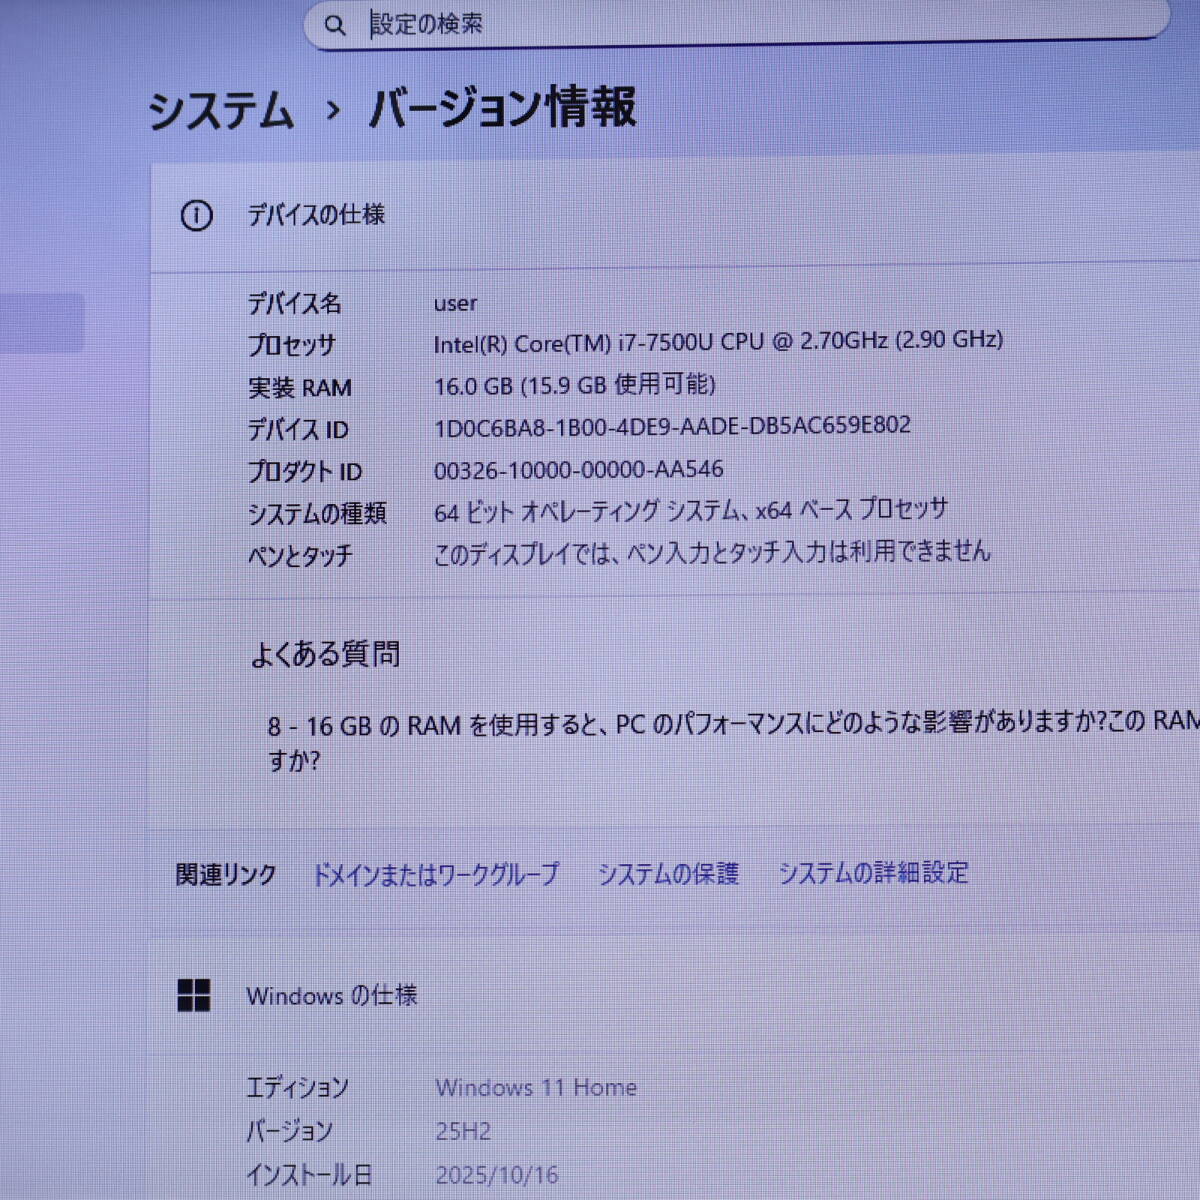
Task: Click the エディション label
Action: (297, 1088)
